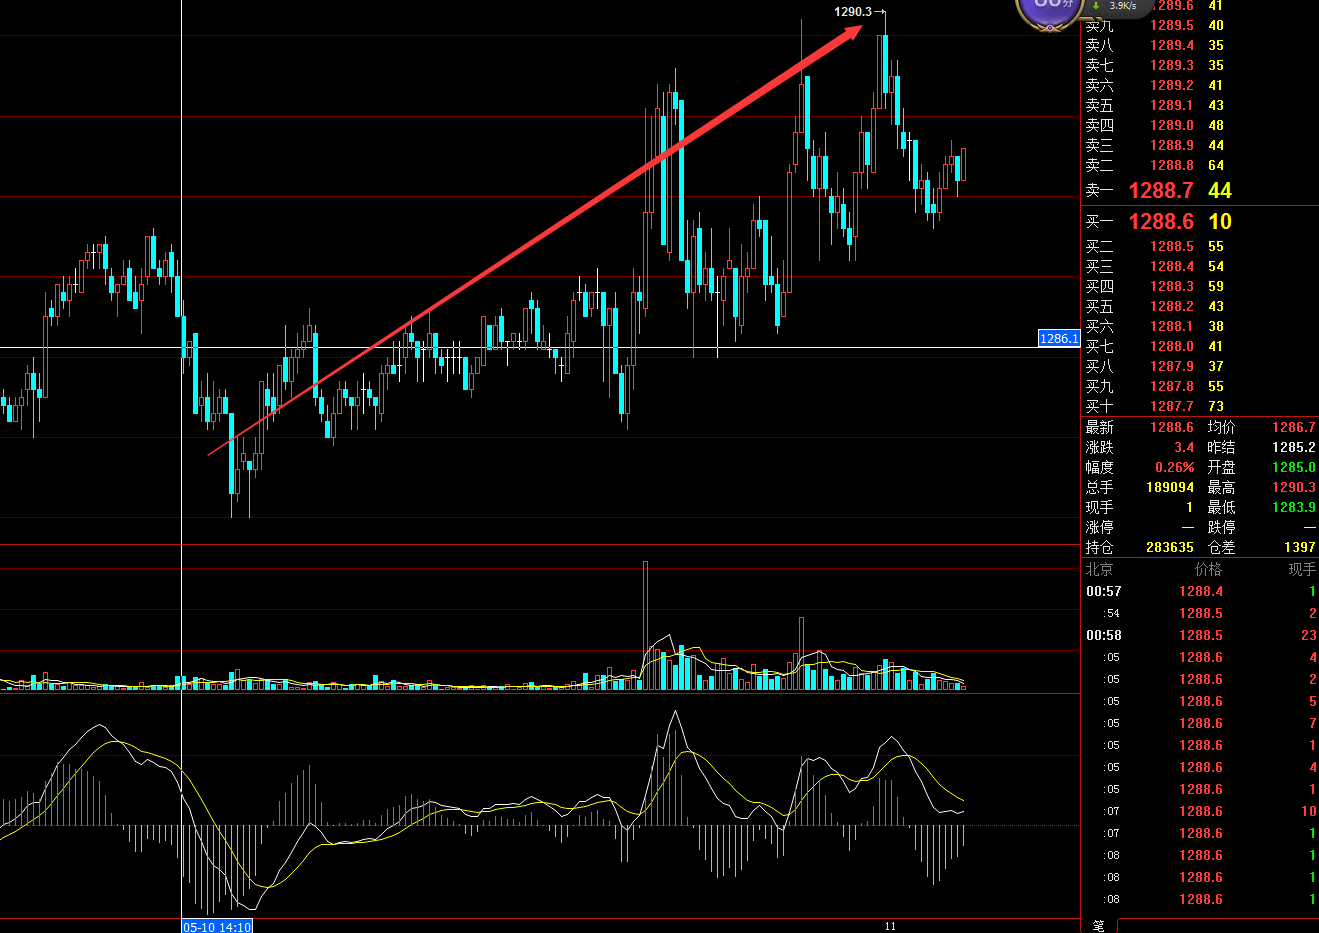Click the tick volume 7 in trade list
This screenshot has height=933, width=1319.
click(x=1313, y=723)
